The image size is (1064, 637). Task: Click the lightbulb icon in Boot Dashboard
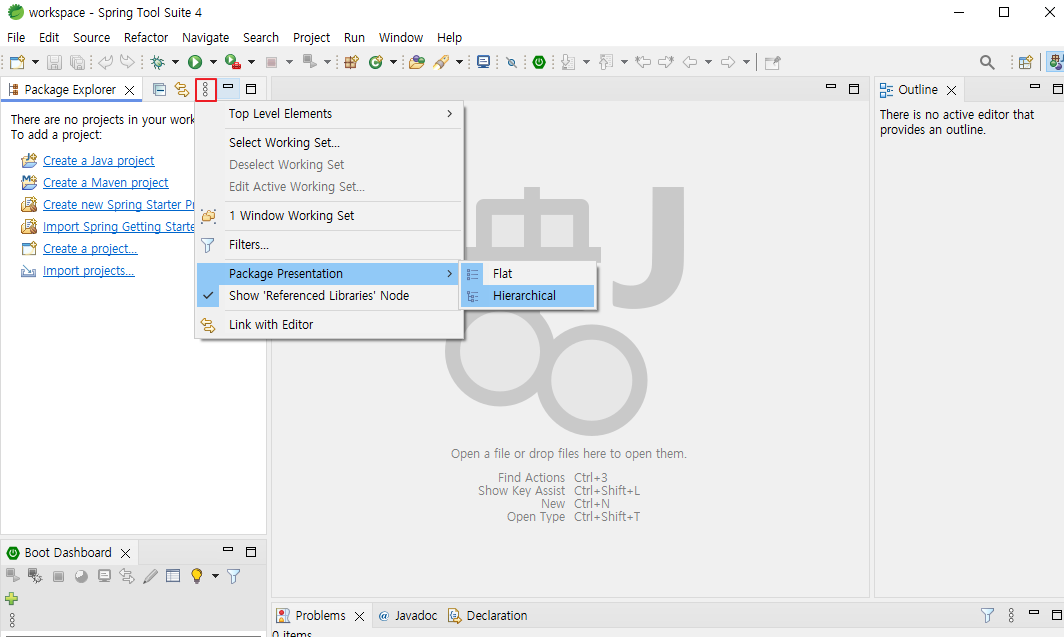coord(197,576)
